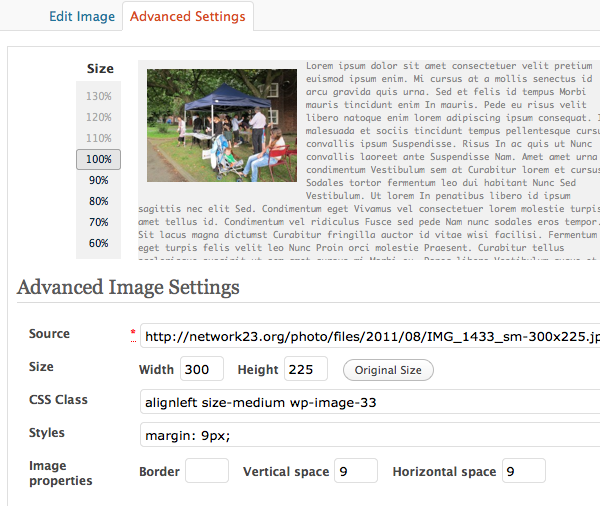Open the Advanced Settings tab

pos(188,17)
